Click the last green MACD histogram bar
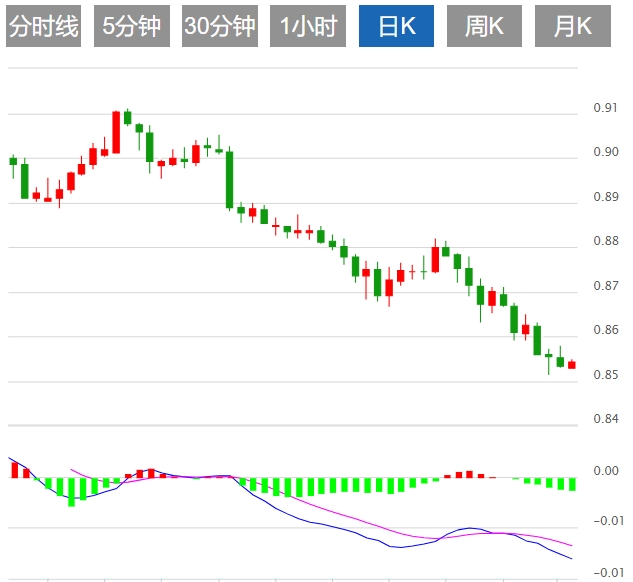Screen dimensions: 633x582 click(x=572, y=484)
